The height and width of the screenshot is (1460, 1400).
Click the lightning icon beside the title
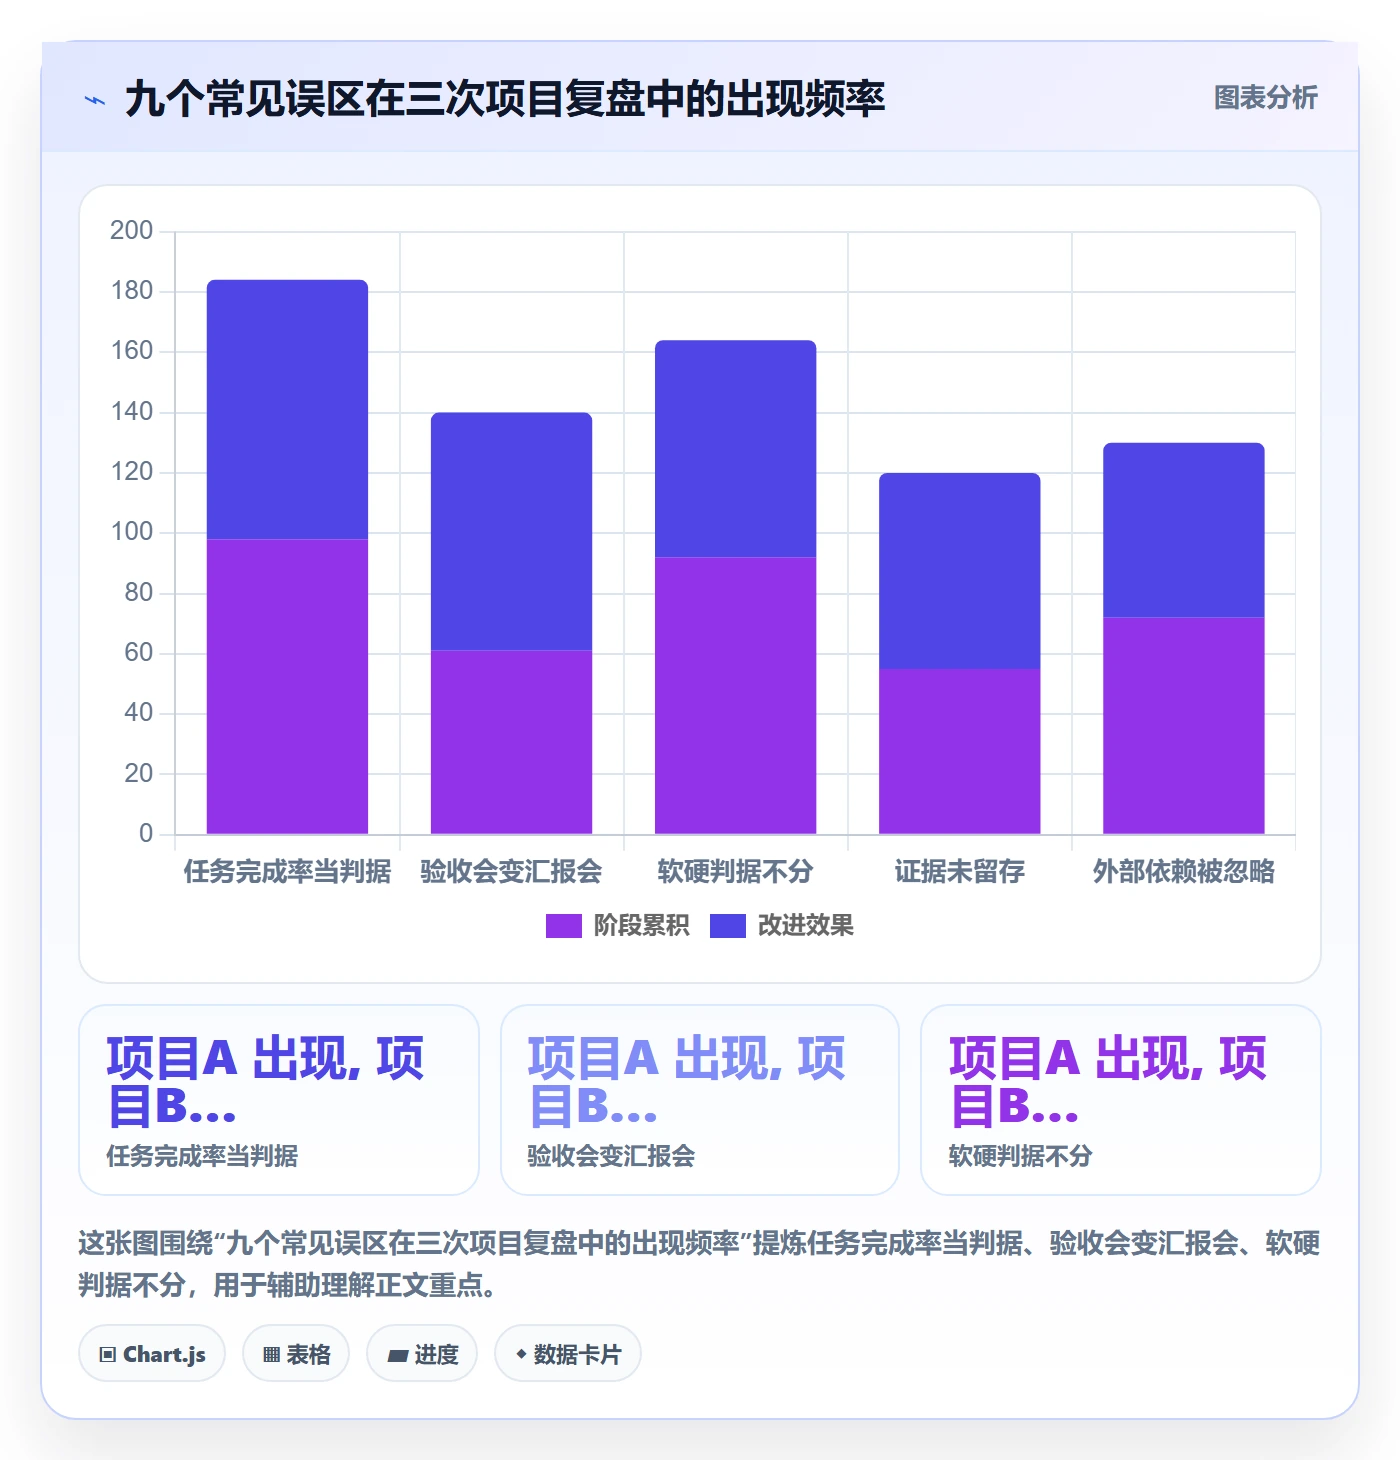coord(95,100)
